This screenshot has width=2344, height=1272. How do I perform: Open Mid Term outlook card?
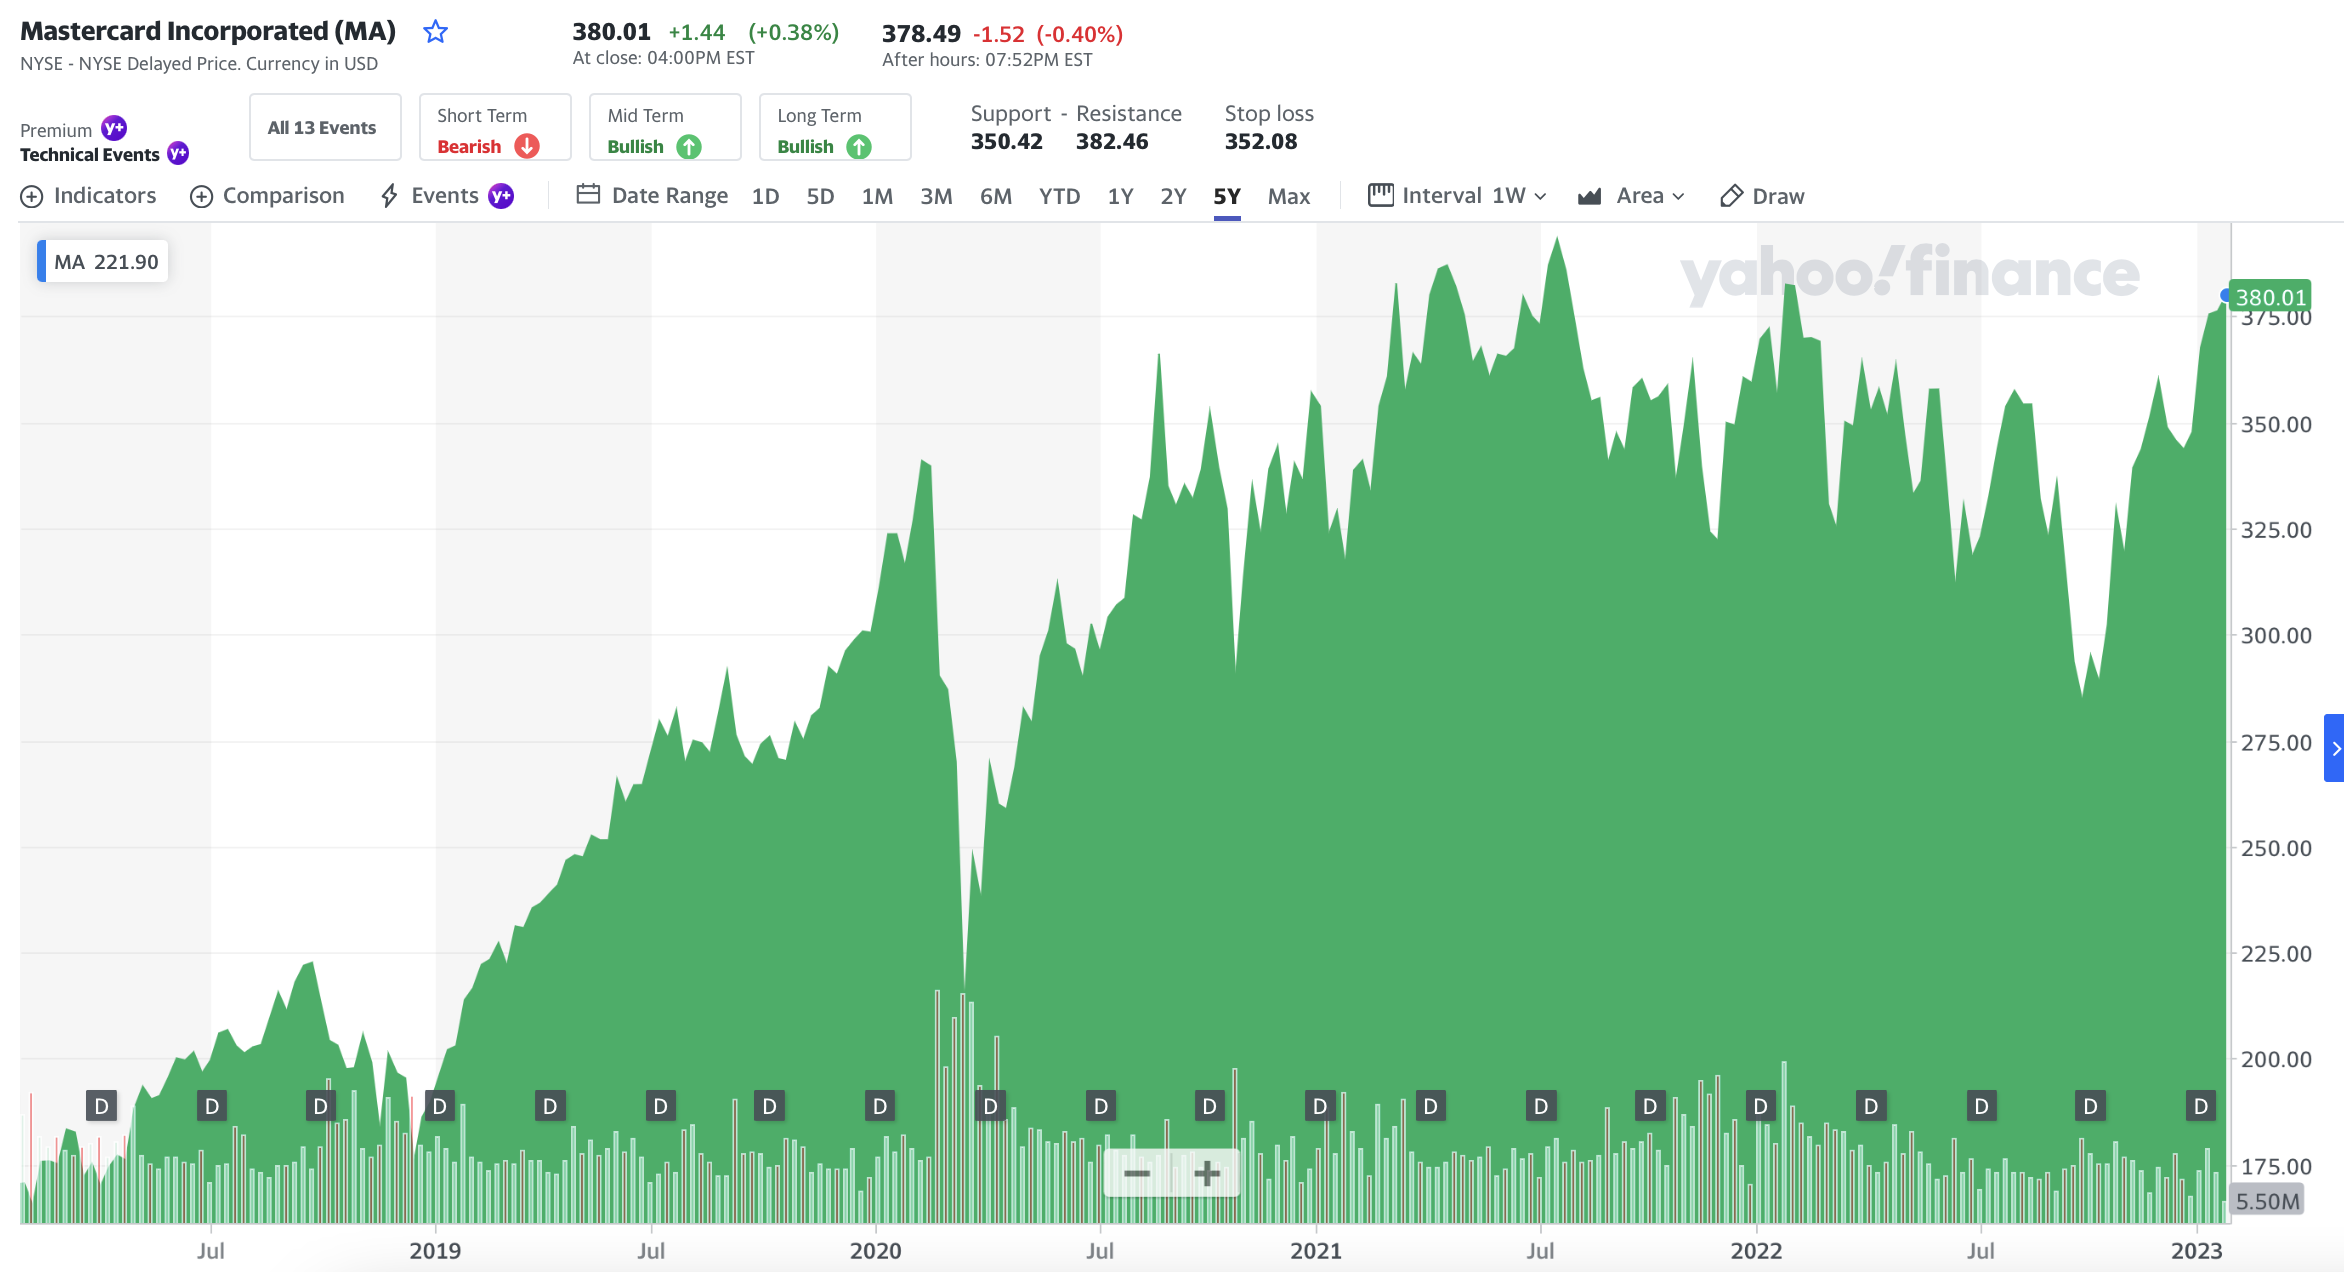point(665,127)
